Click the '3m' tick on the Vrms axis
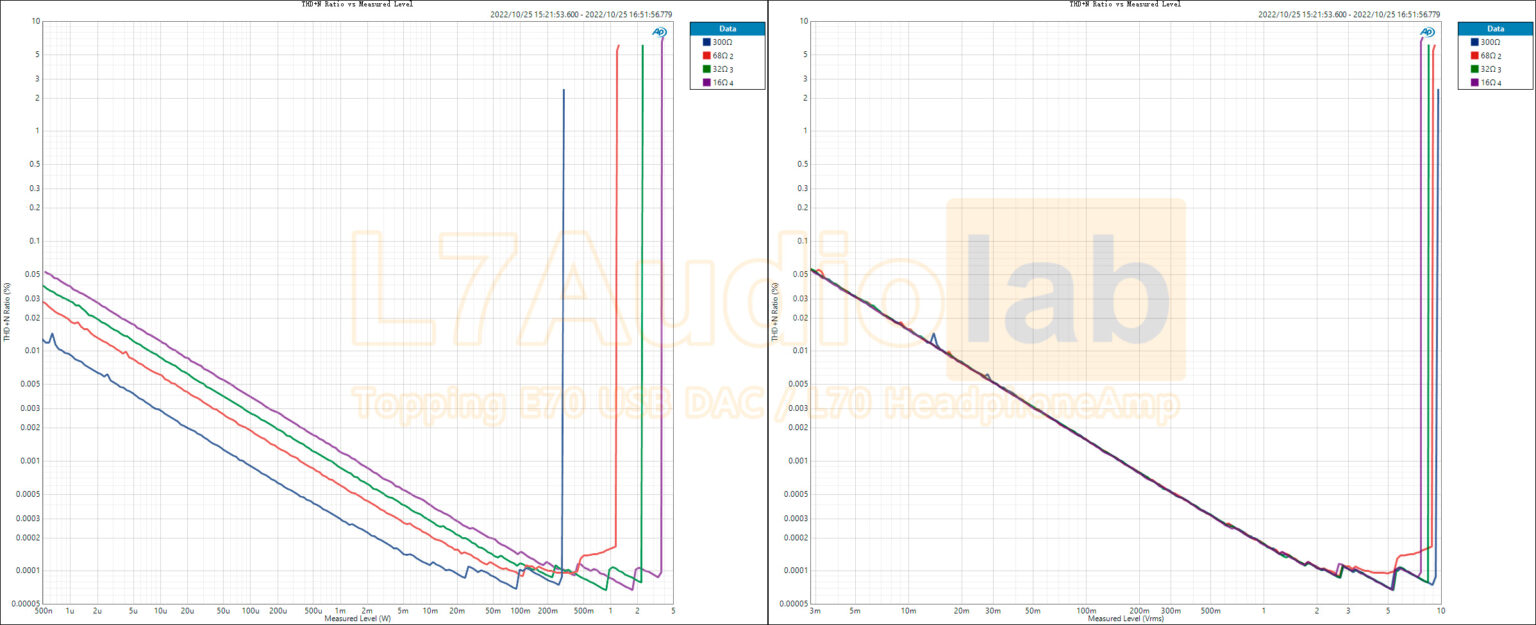 pos(815,610)
